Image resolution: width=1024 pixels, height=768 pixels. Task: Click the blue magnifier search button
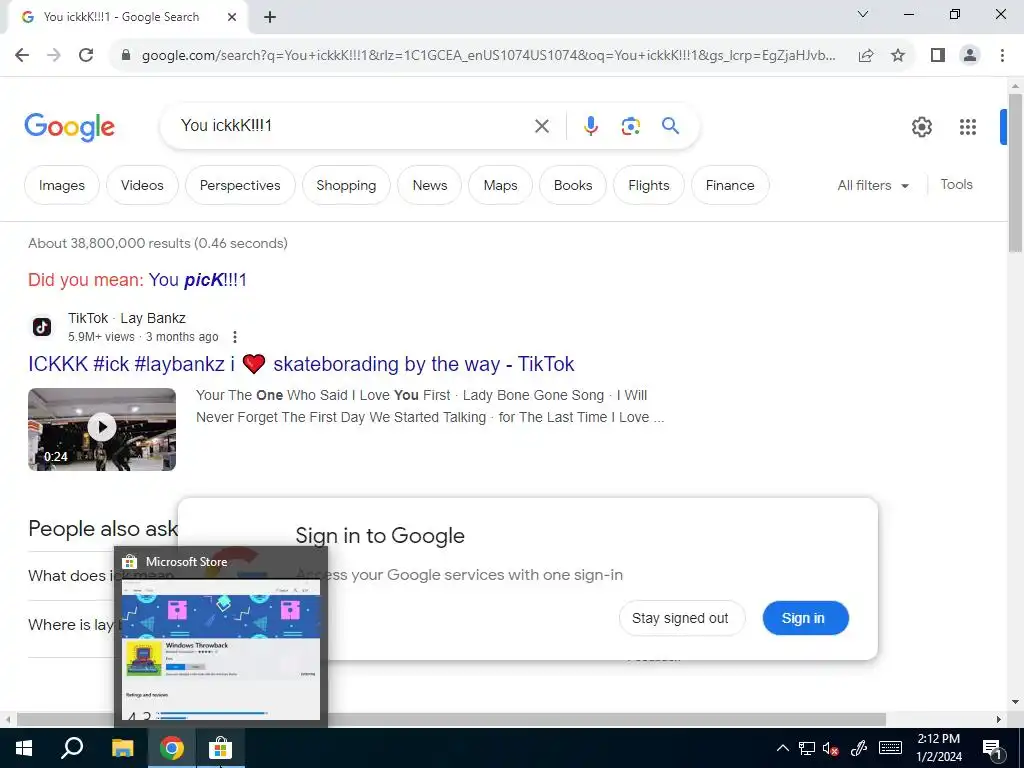tap(670, 125)
